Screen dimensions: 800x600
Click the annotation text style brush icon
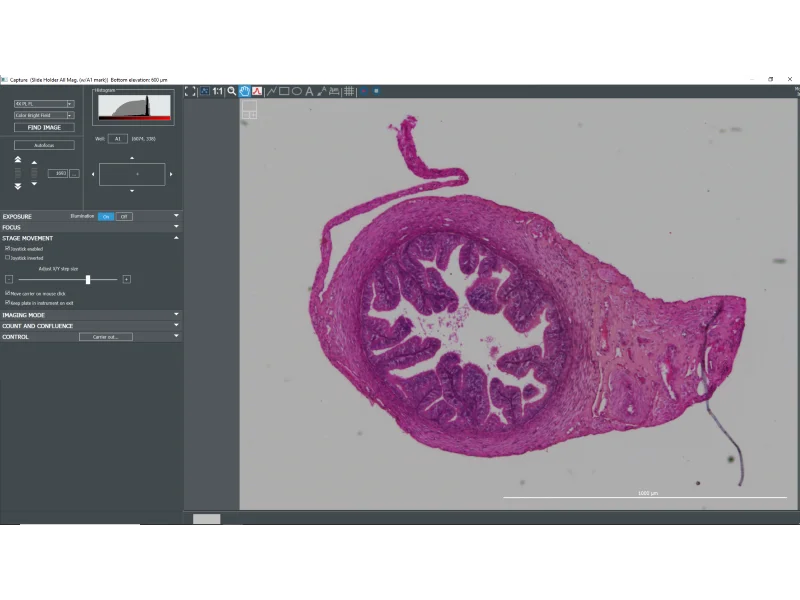321,91
